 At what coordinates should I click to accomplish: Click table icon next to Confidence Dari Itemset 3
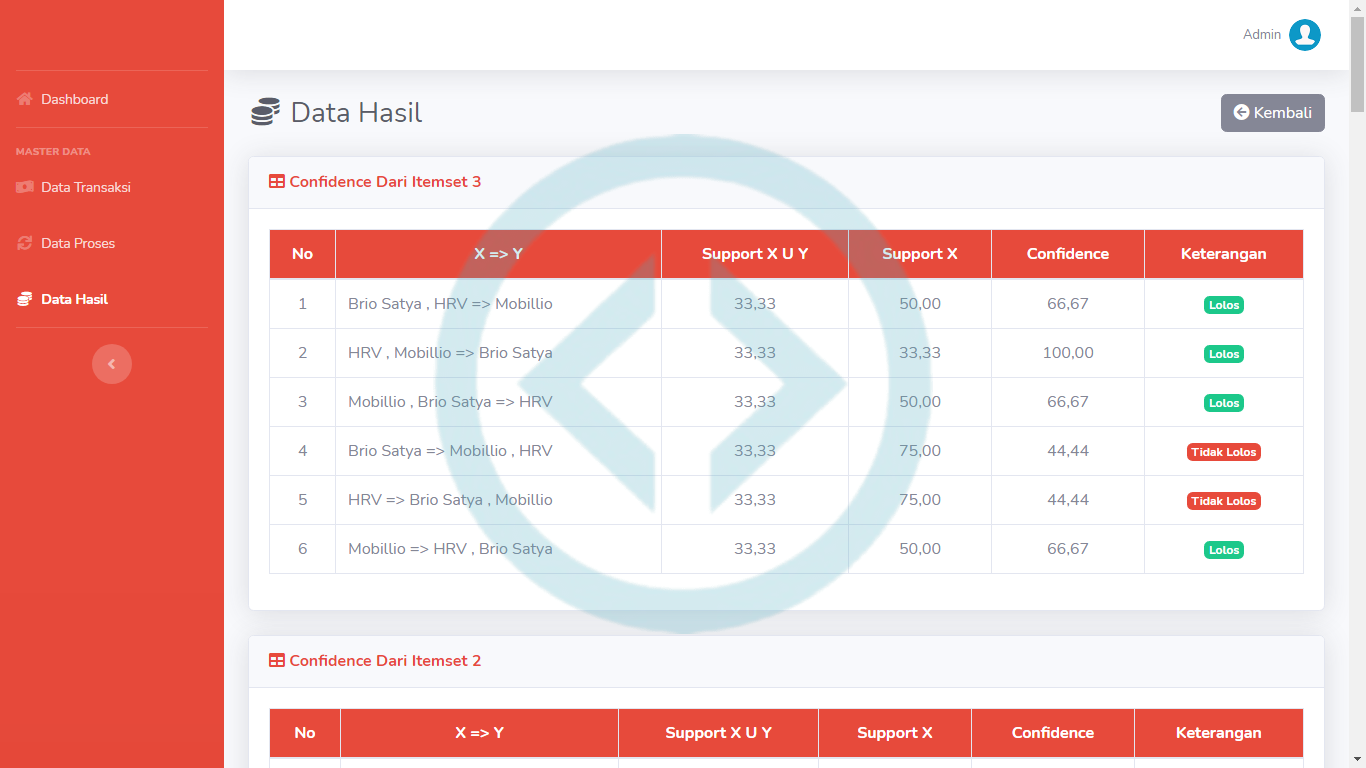point(277,182)
